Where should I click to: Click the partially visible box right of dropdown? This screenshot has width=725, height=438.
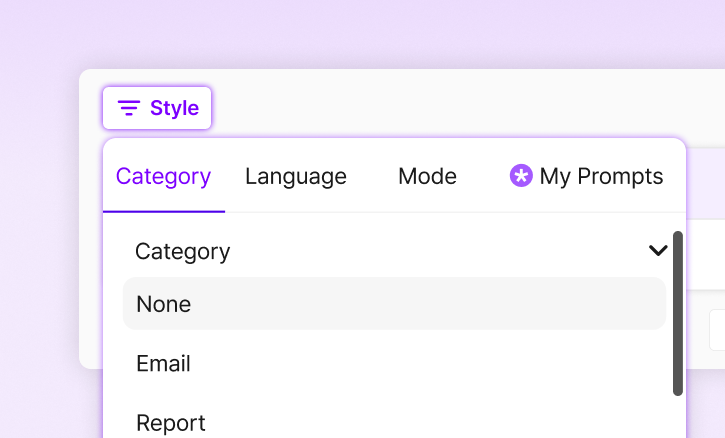(717, 330)
